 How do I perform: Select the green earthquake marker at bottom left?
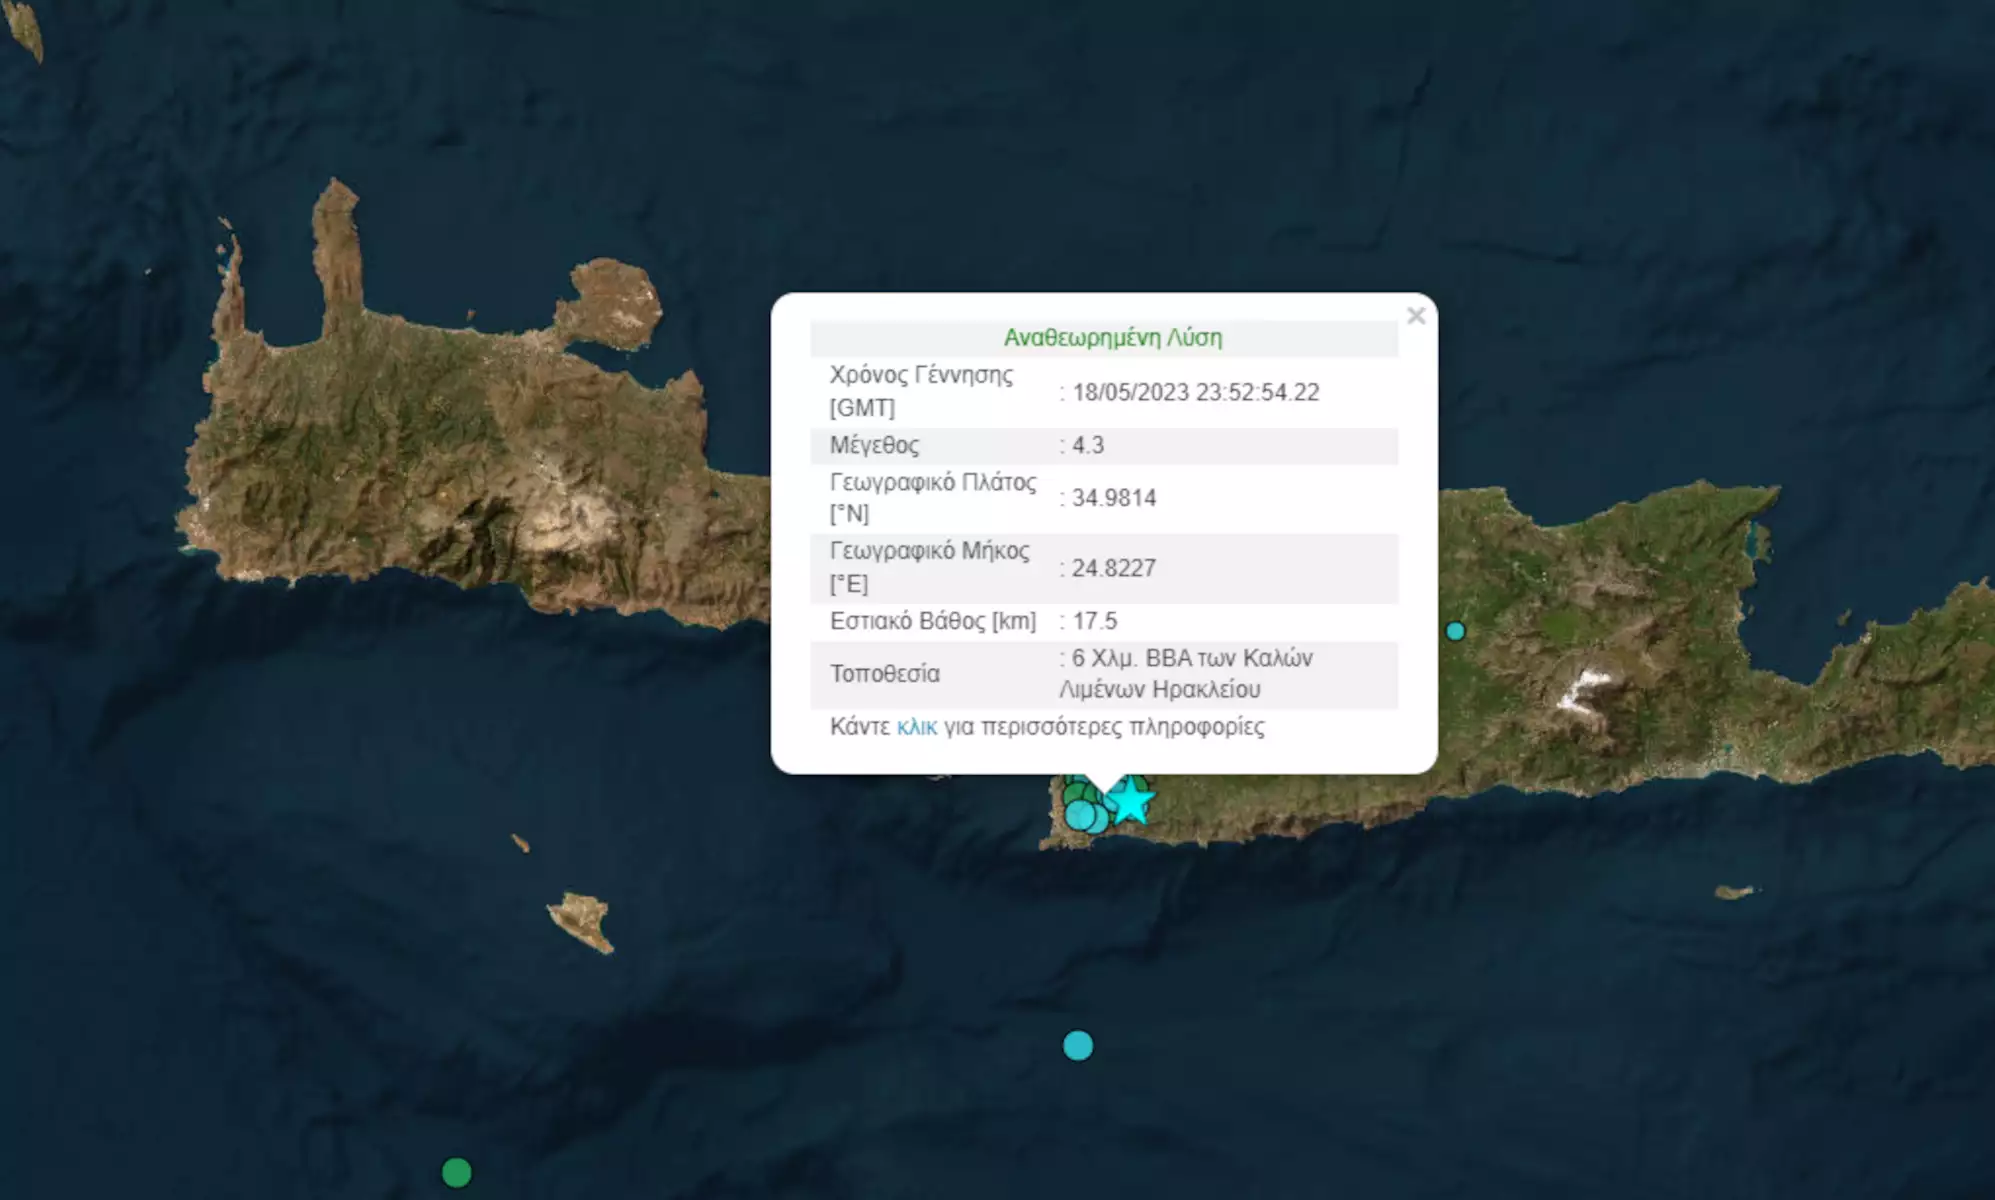pos(457,1172)
